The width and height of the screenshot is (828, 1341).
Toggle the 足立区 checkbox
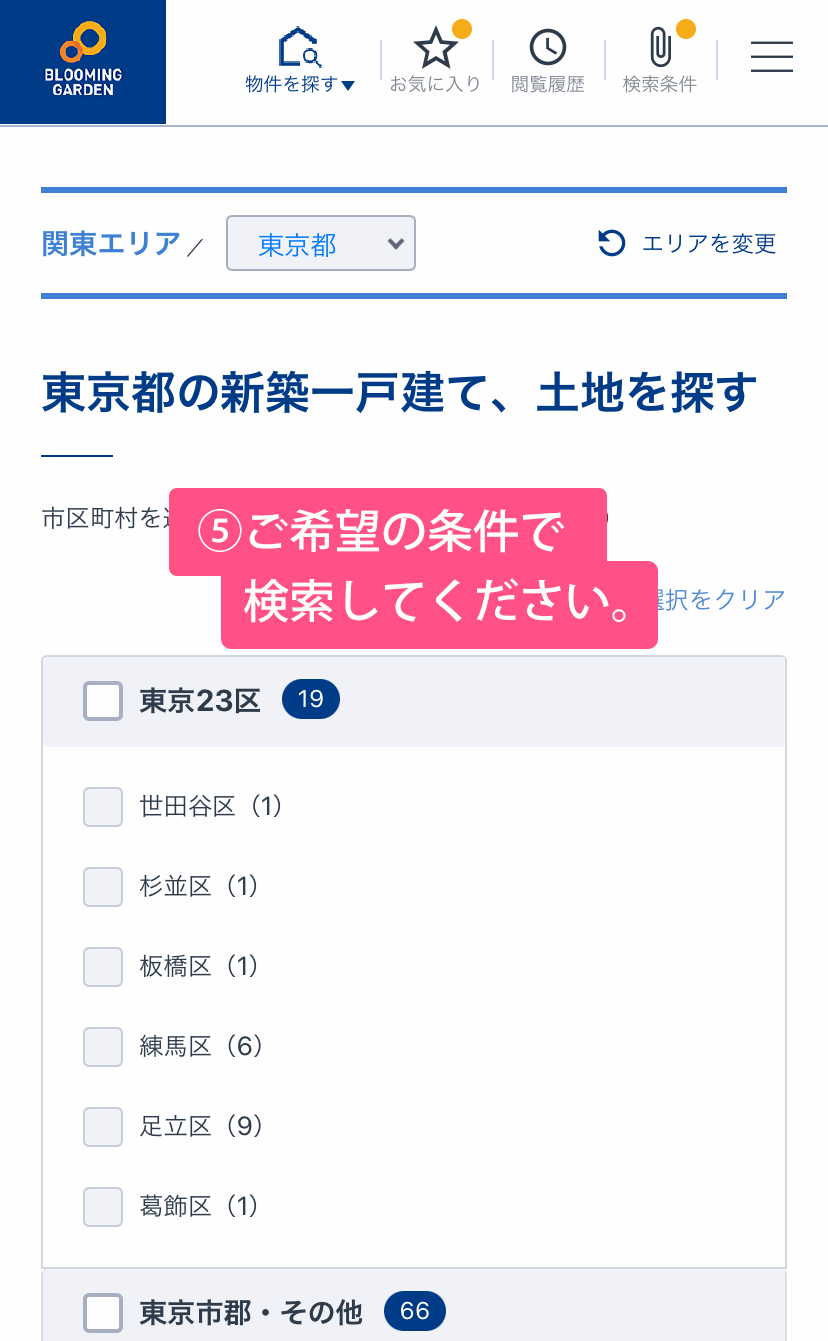click(x=103, y=1126)
